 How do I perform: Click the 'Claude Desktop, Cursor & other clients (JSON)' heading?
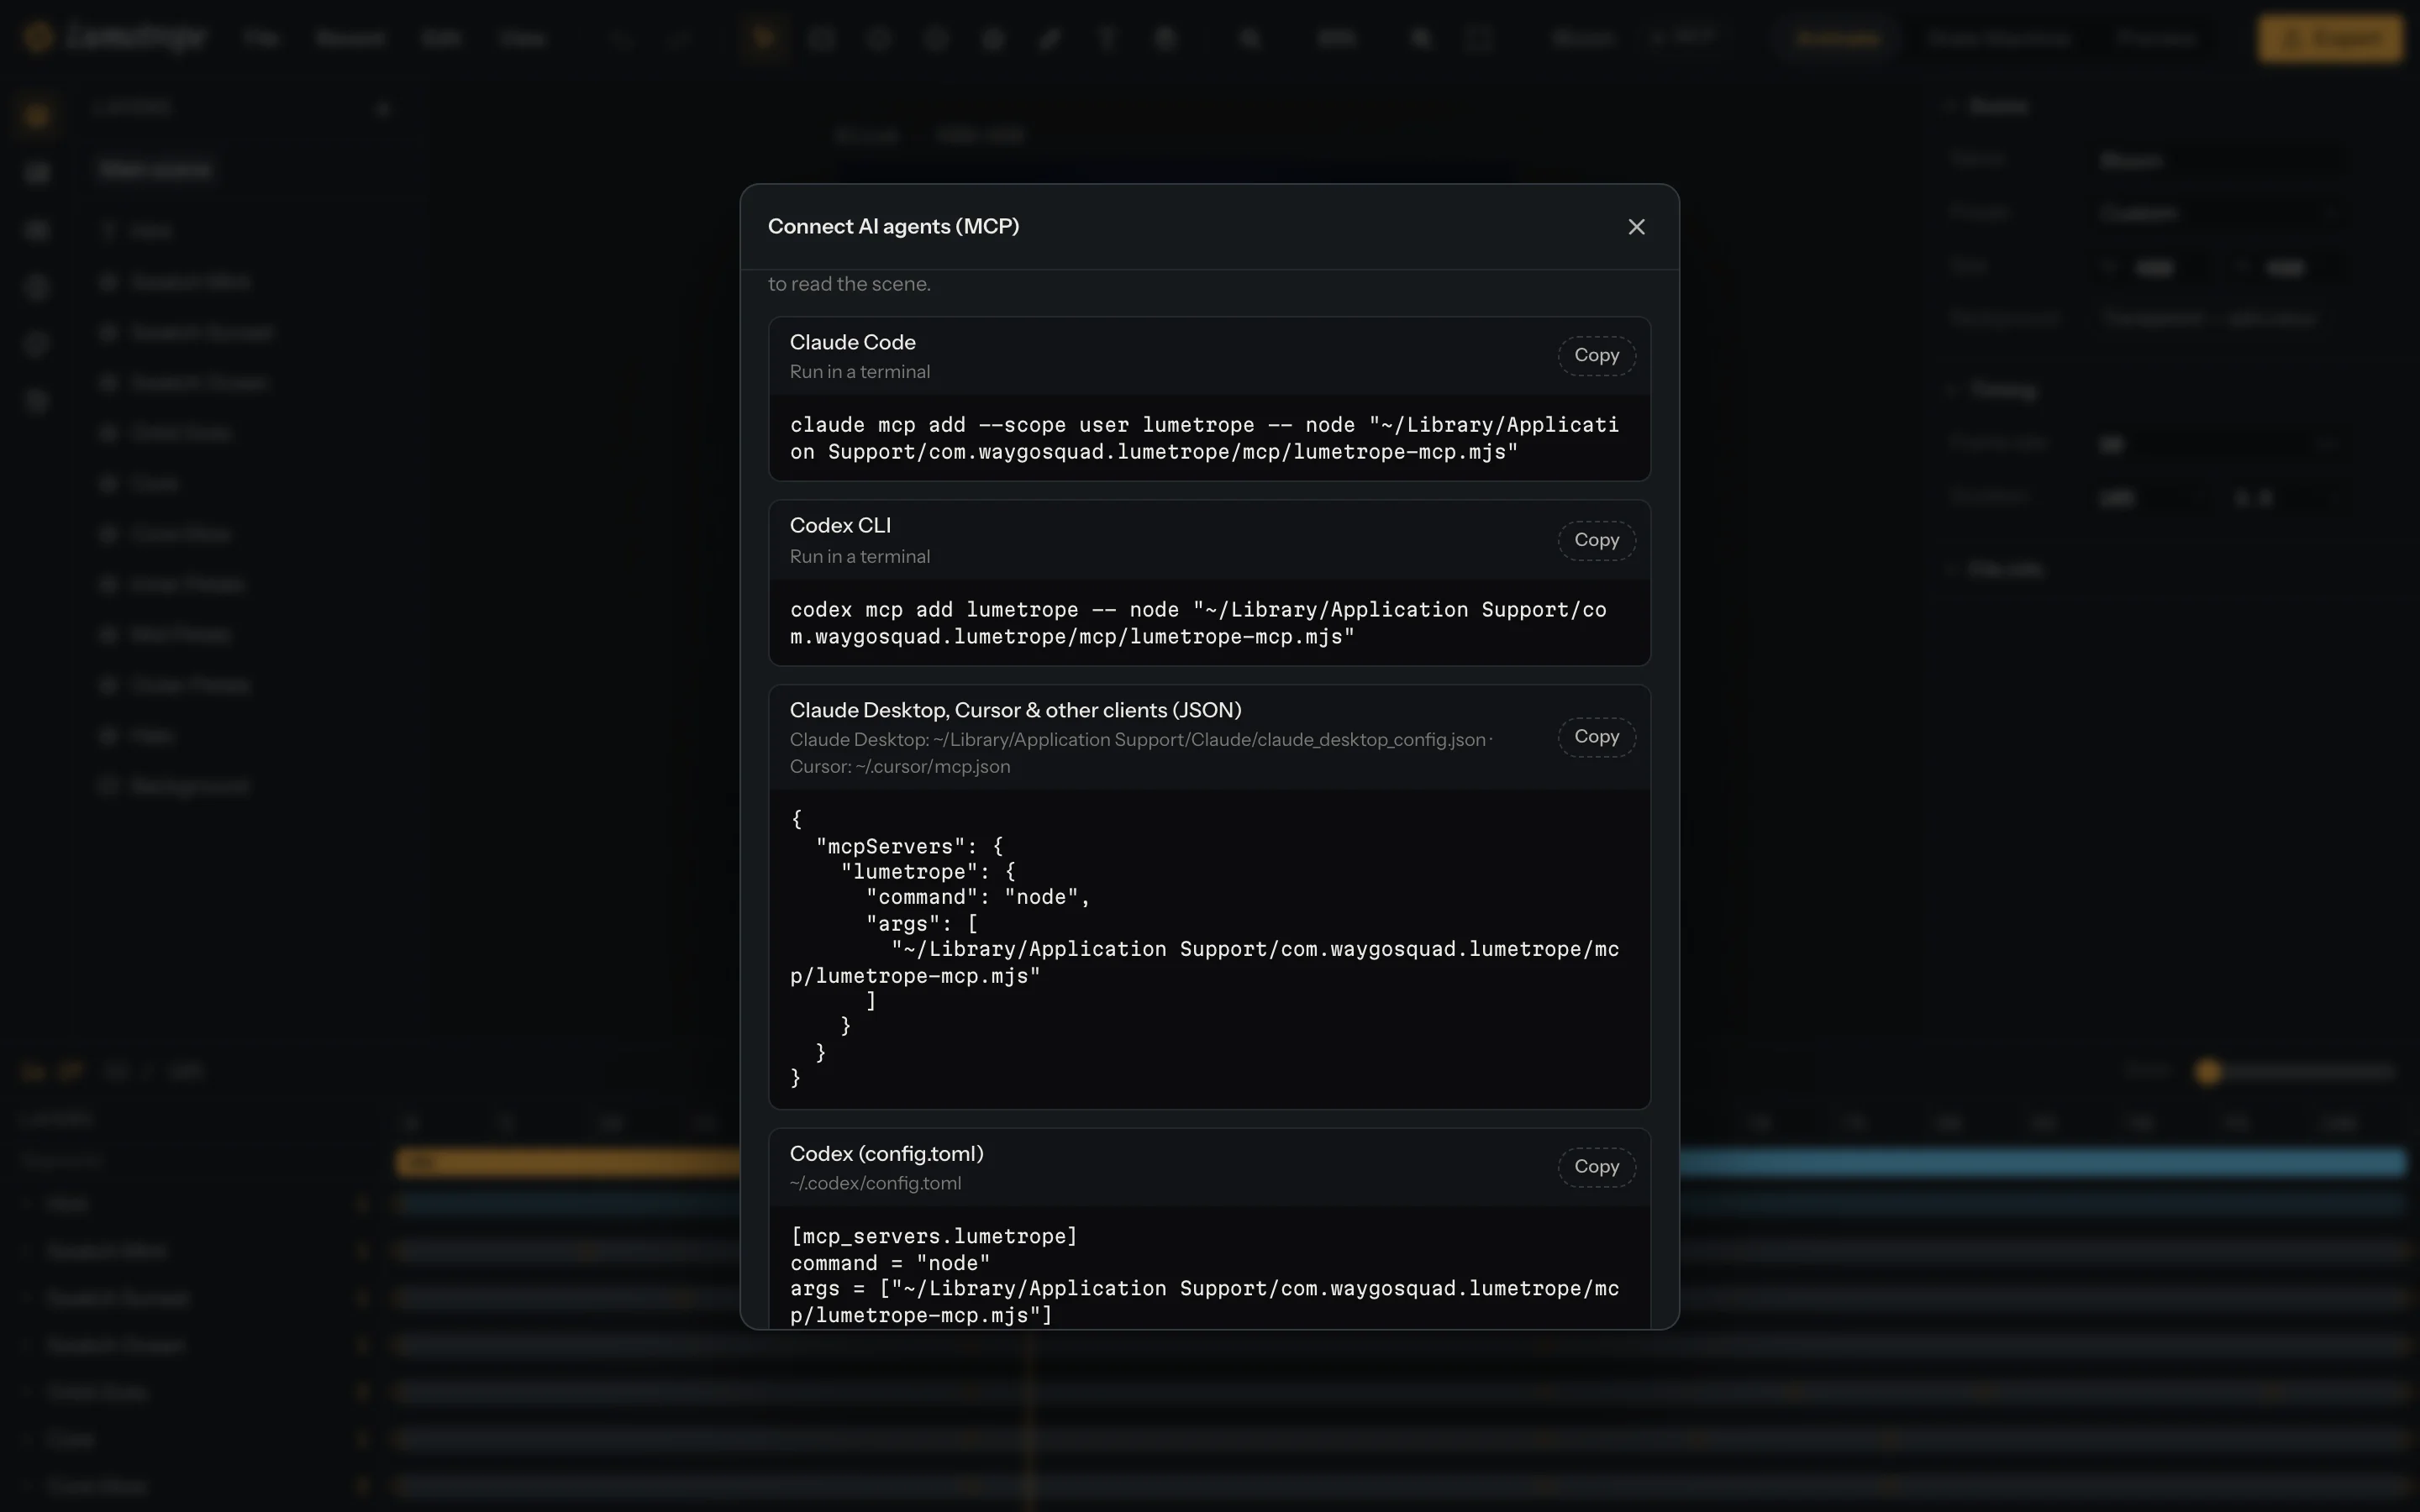coord(1015,711)
